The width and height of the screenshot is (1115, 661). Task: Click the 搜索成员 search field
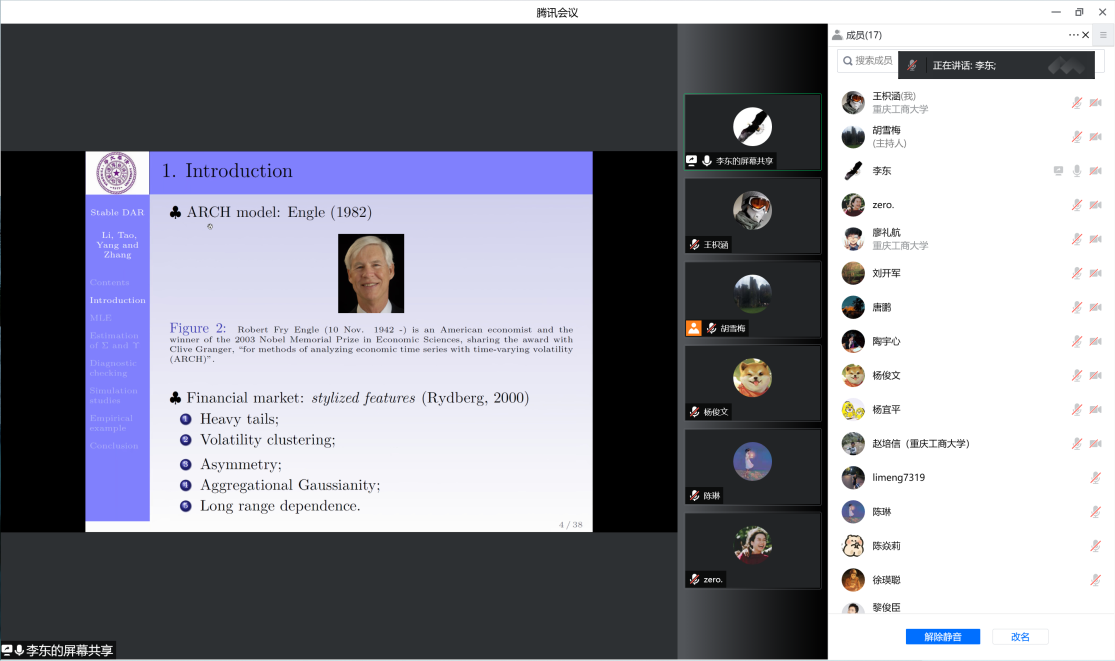870,61
